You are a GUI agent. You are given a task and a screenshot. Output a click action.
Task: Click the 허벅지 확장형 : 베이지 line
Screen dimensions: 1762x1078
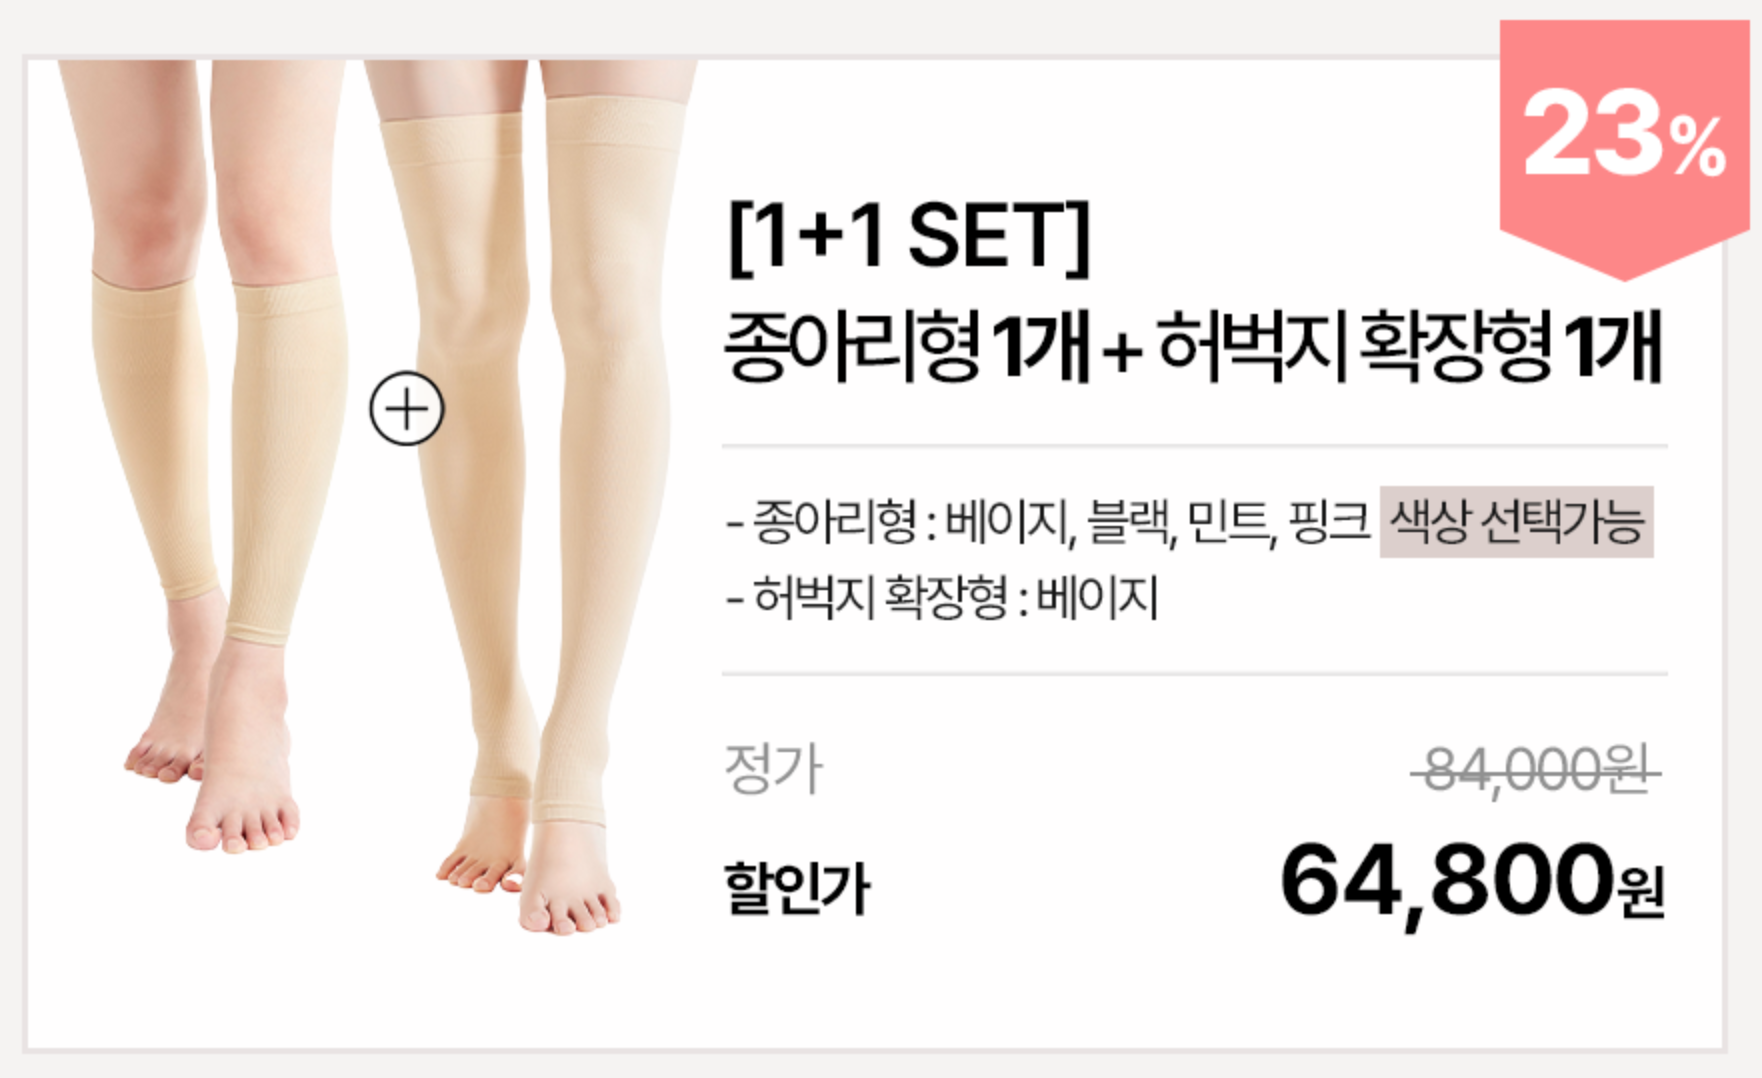tap(941, 598)
